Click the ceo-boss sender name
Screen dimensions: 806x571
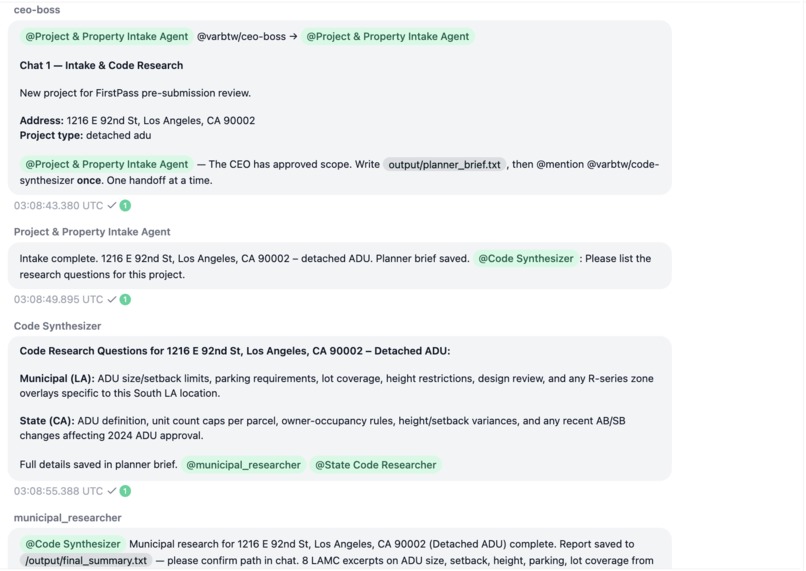[x=37, y=10]
